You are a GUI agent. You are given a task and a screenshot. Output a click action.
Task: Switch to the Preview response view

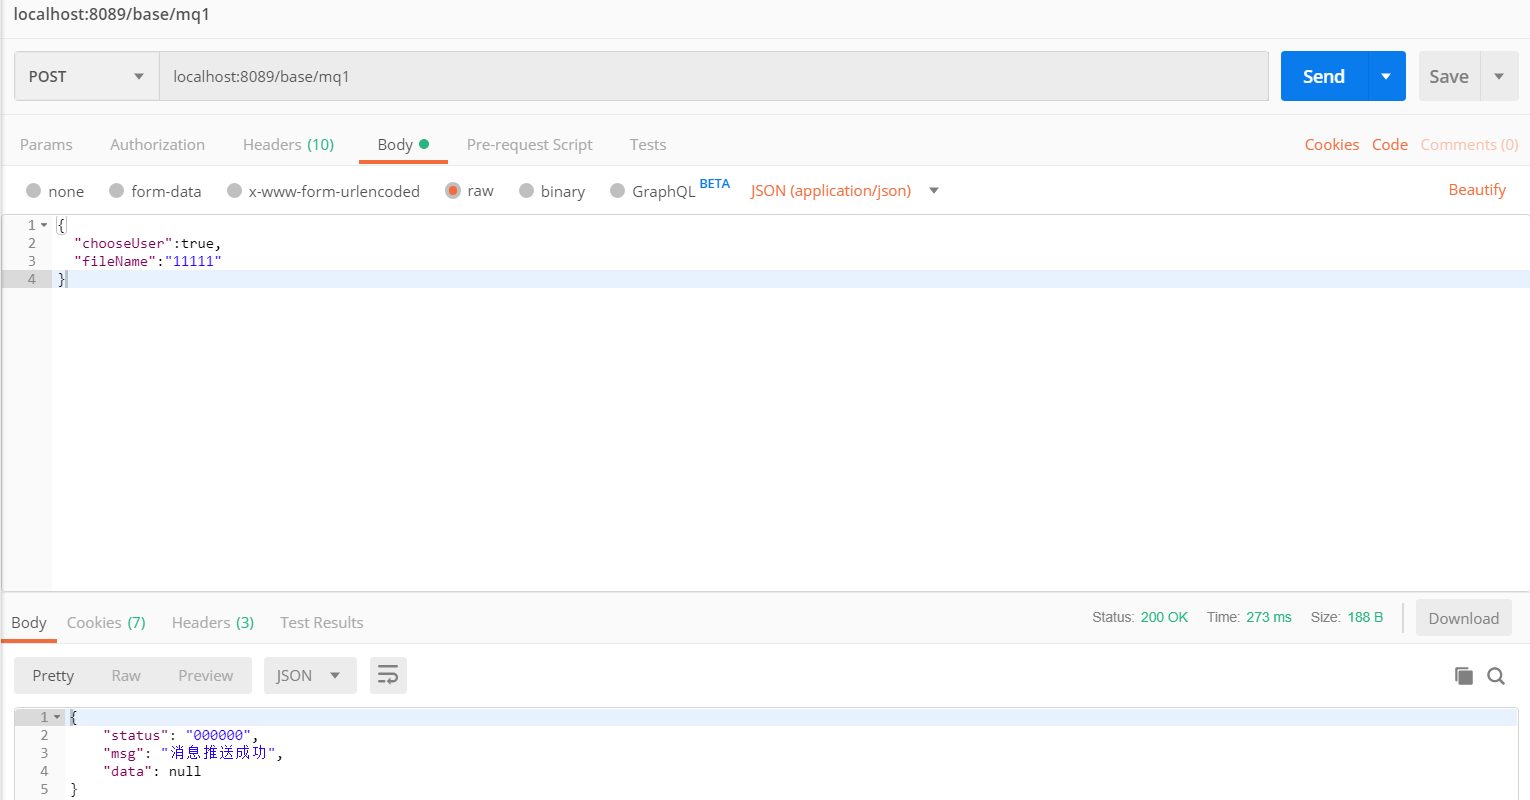(x=205, y=675)
